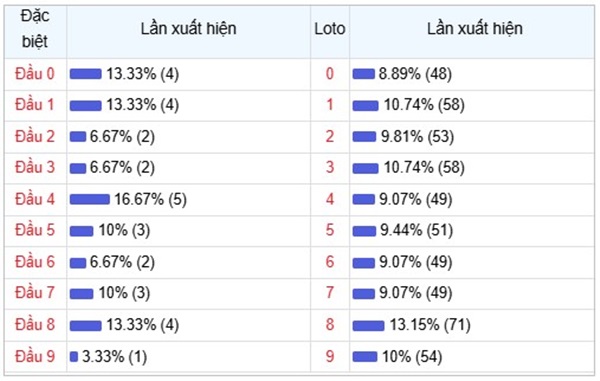Click Loto number 0
Viewport: 600px width, 381px height.
[330, 74]
